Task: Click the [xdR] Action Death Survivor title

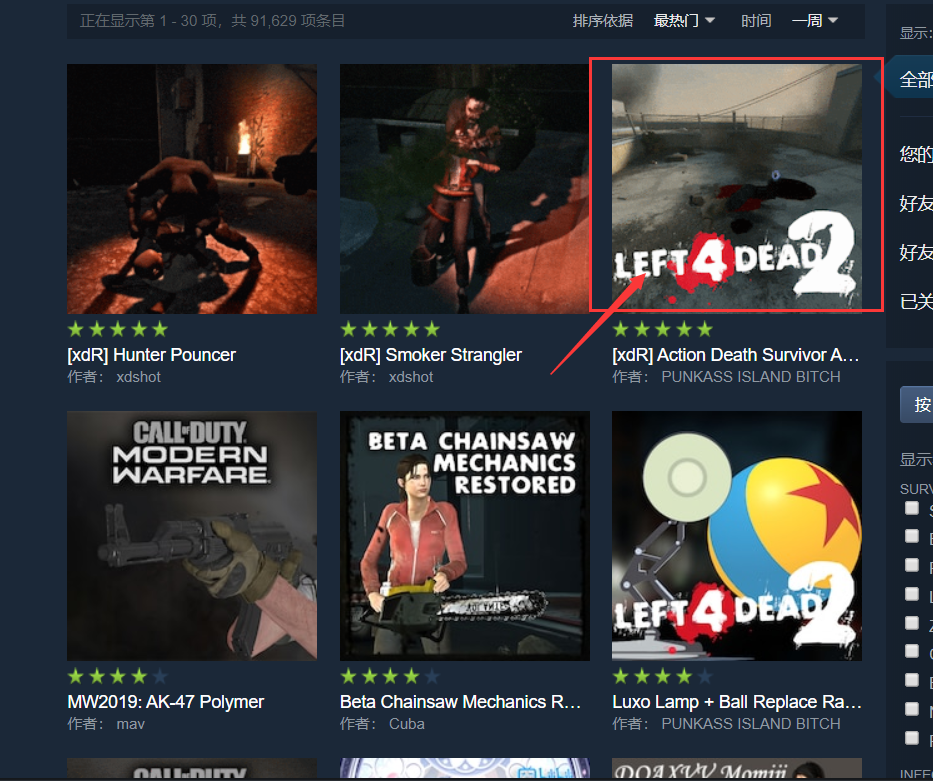Action: point(736,355)
